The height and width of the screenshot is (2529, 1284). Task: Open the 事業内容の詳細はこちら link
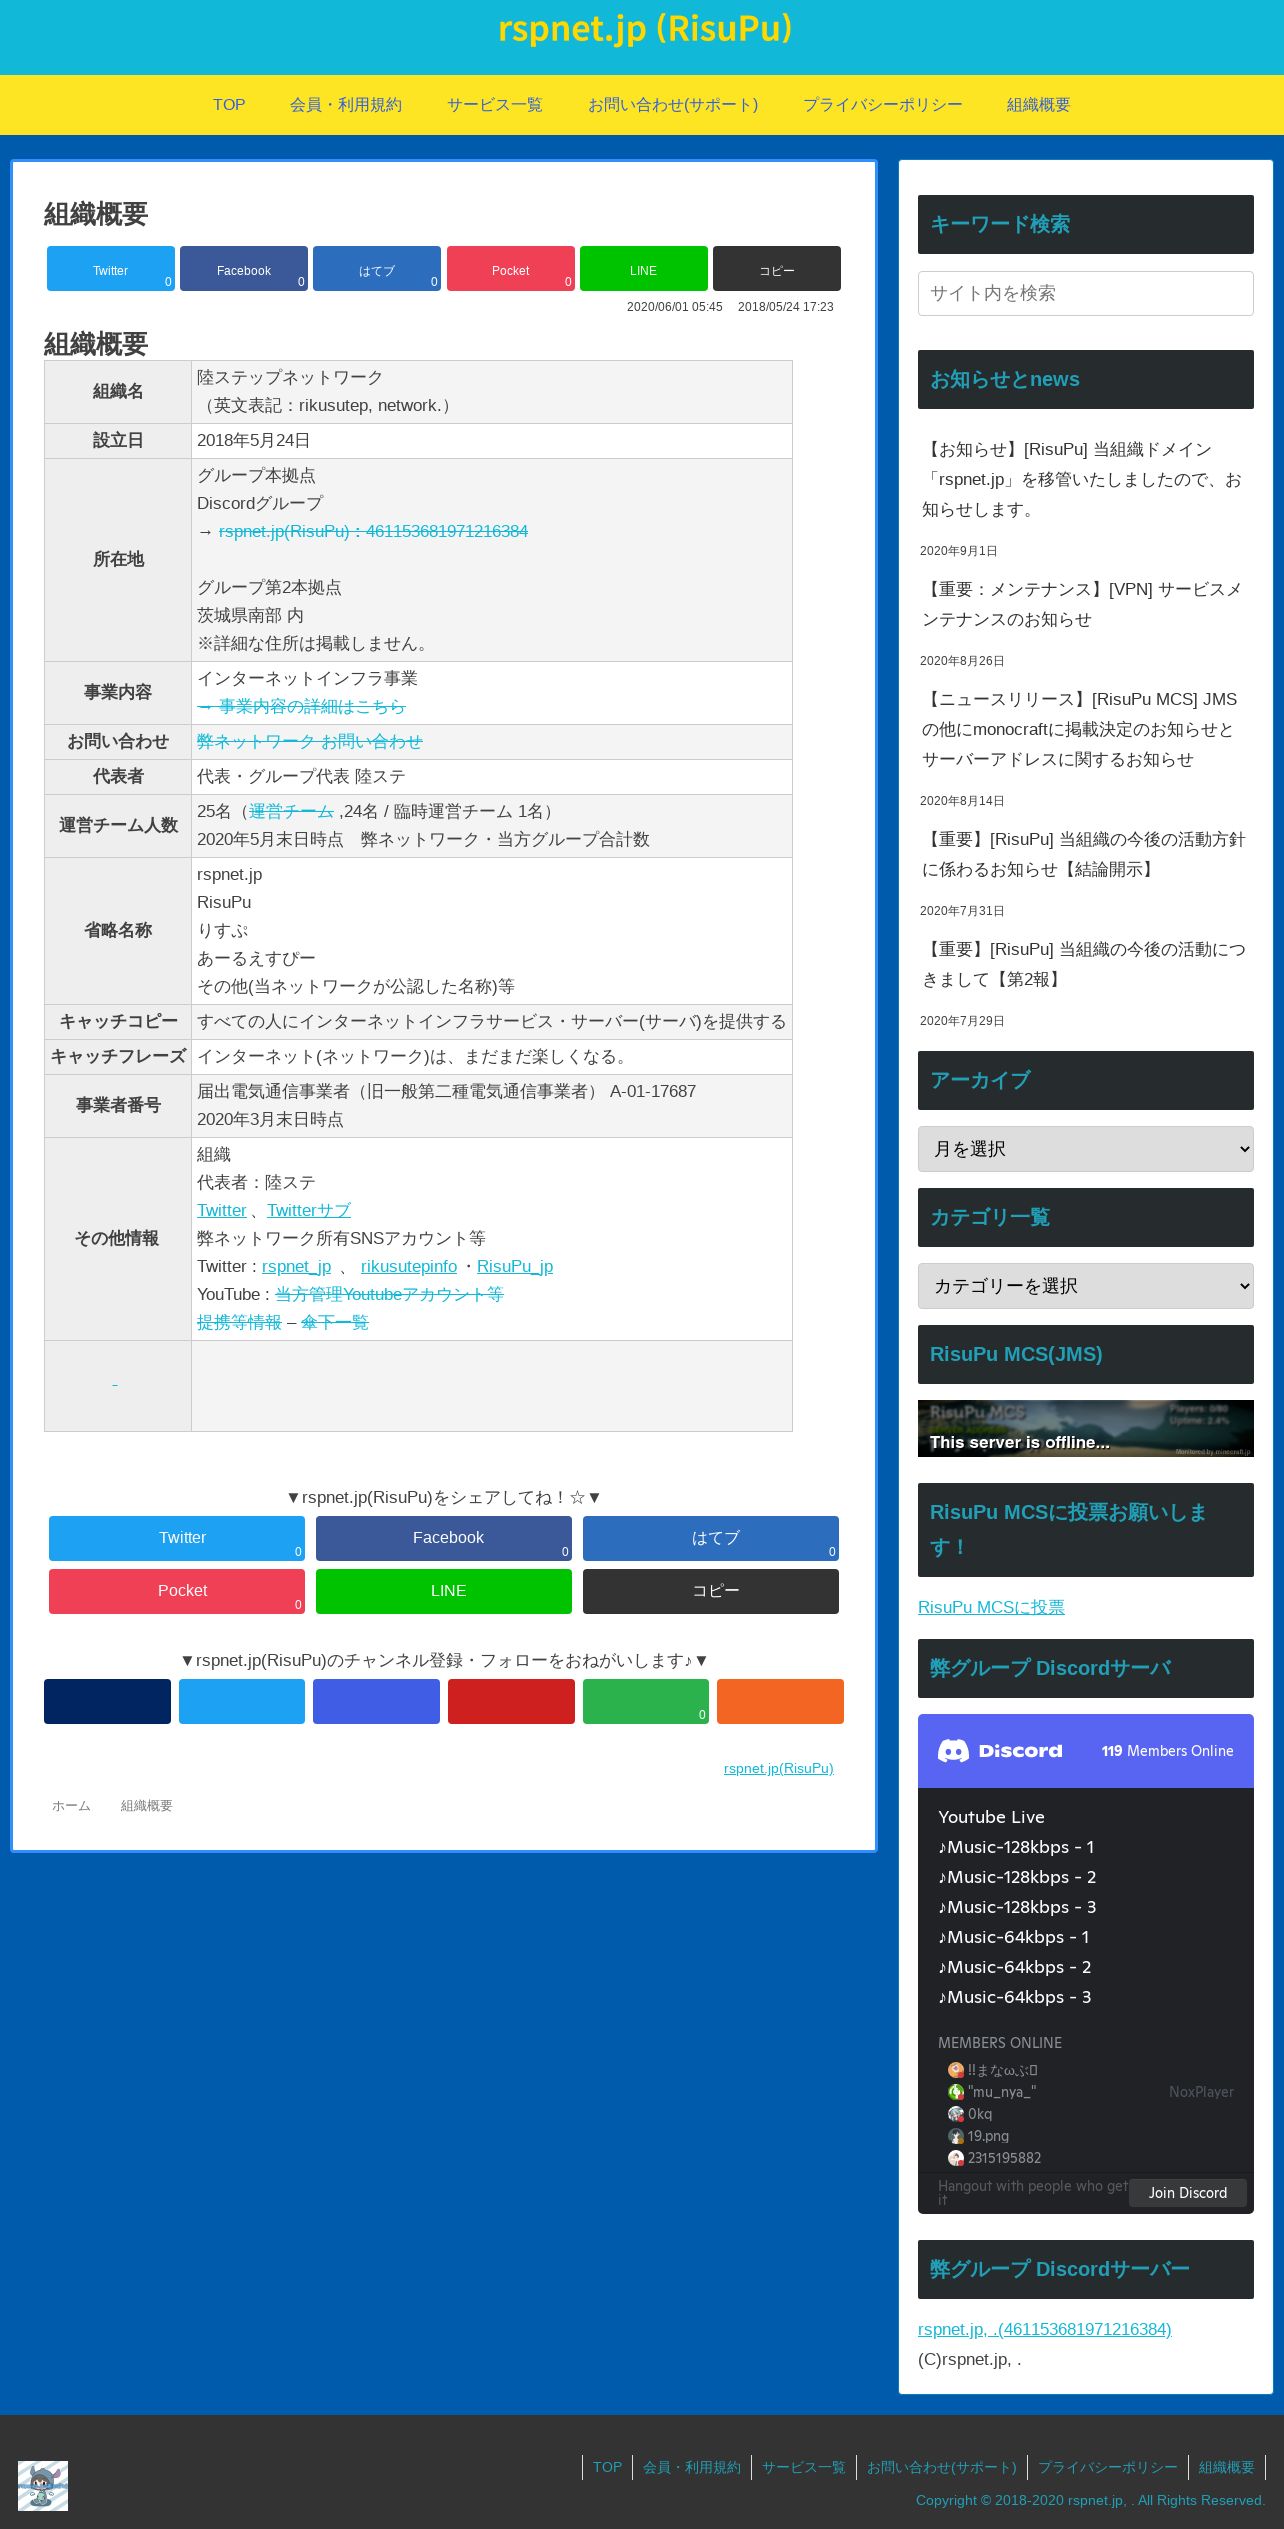tap(301, 706)
